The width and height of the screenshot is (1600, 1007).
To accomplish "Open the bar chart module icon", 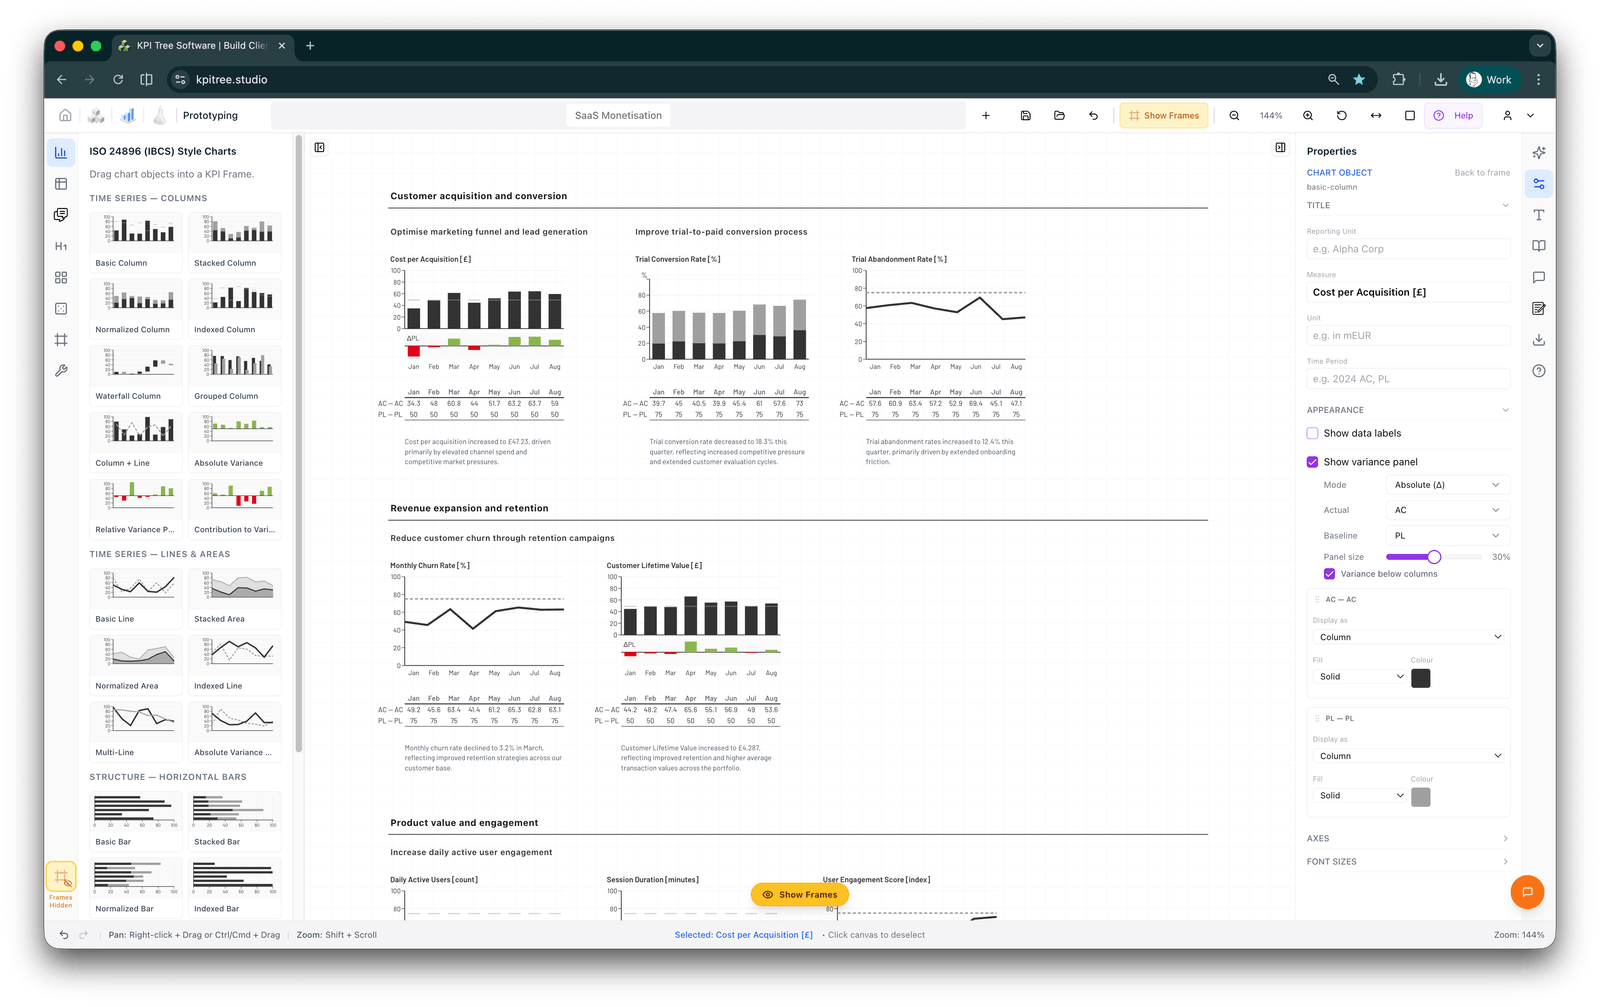I will 128,115.
